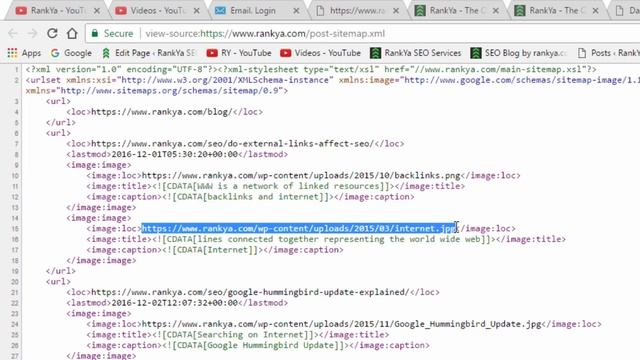Screen dimensions: 640x360
Task: Click lastmod value 2016-12-01T05:30:20+00:00
Action: (174, 154)
